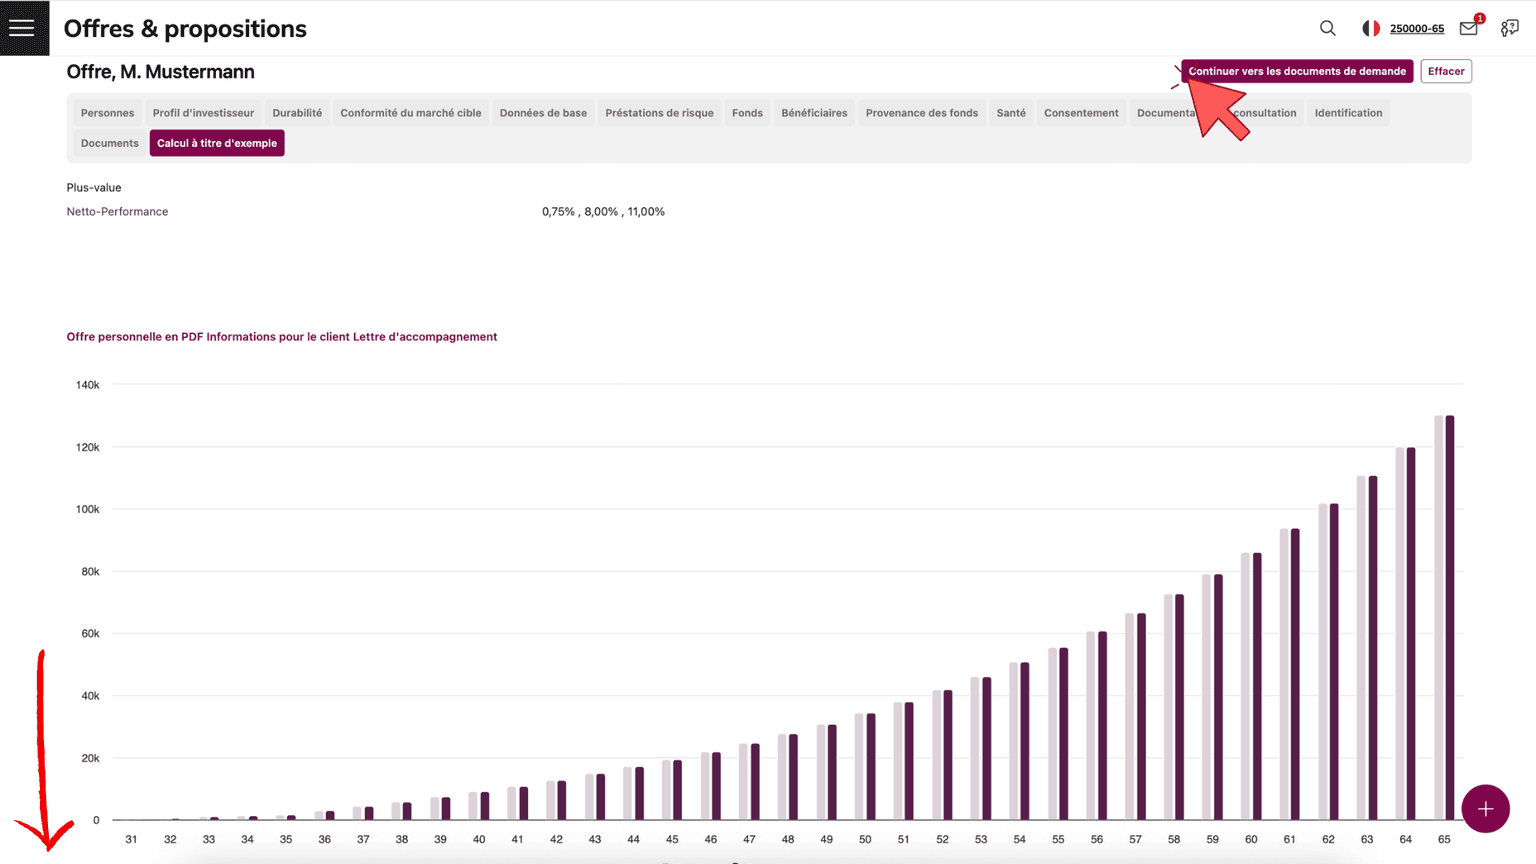Select the Durabilité tab
The width and height of the screenshot is (1536, 864).
coord(297,113)
